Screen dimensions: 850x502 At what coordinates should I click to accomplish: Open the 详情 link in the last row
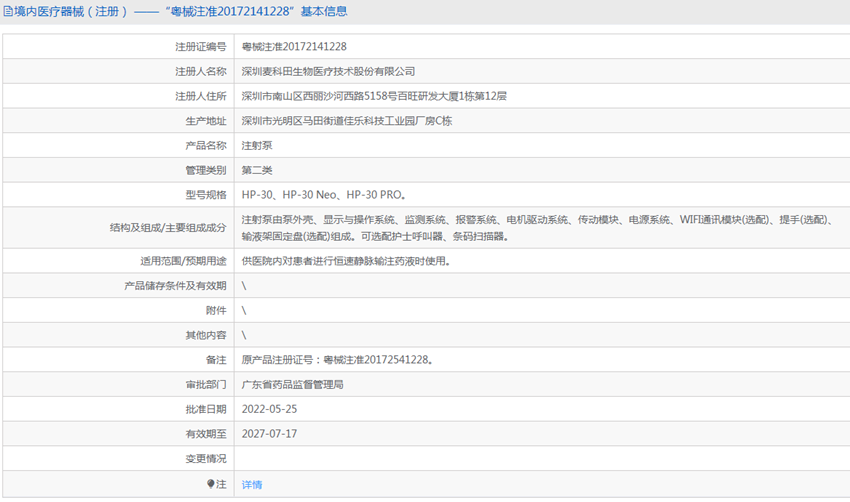(x=251, y=484)
